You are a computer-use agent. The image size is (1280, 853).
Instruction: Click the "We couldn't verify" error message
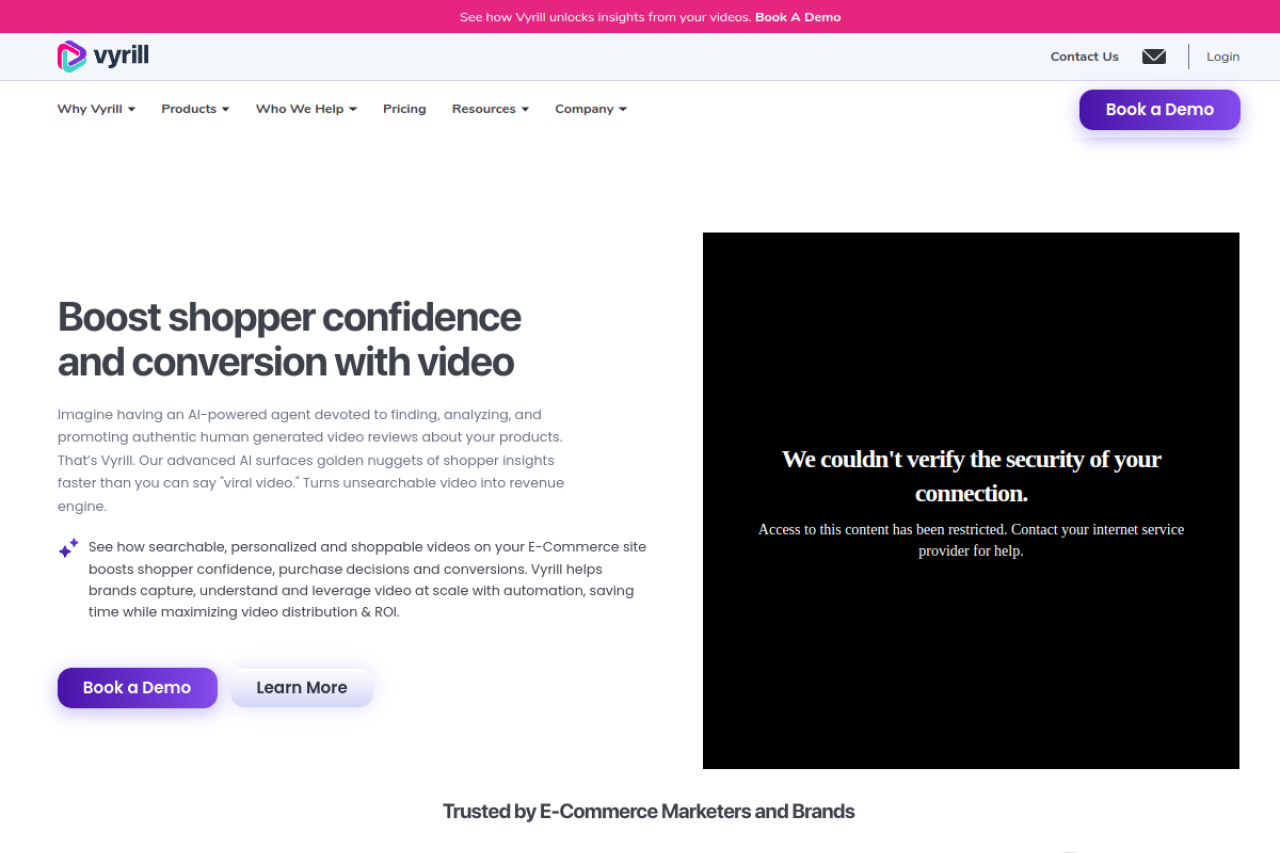point(971,476)
